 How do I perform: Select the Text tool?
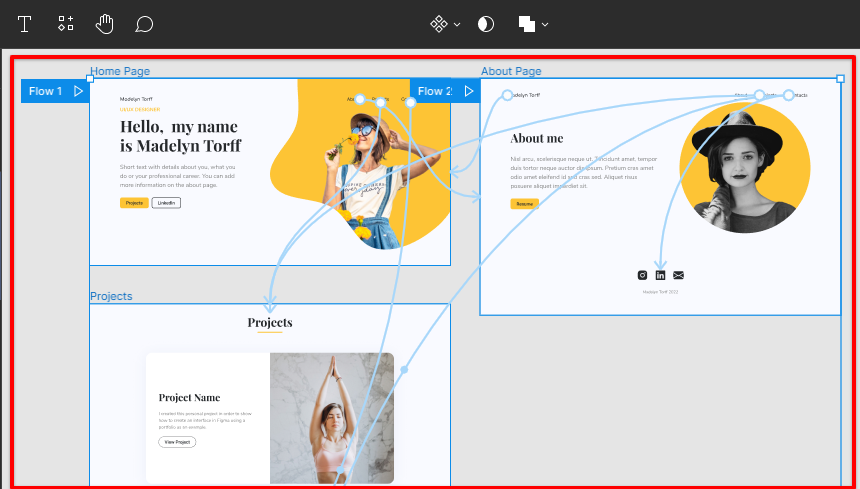point(24,23)
